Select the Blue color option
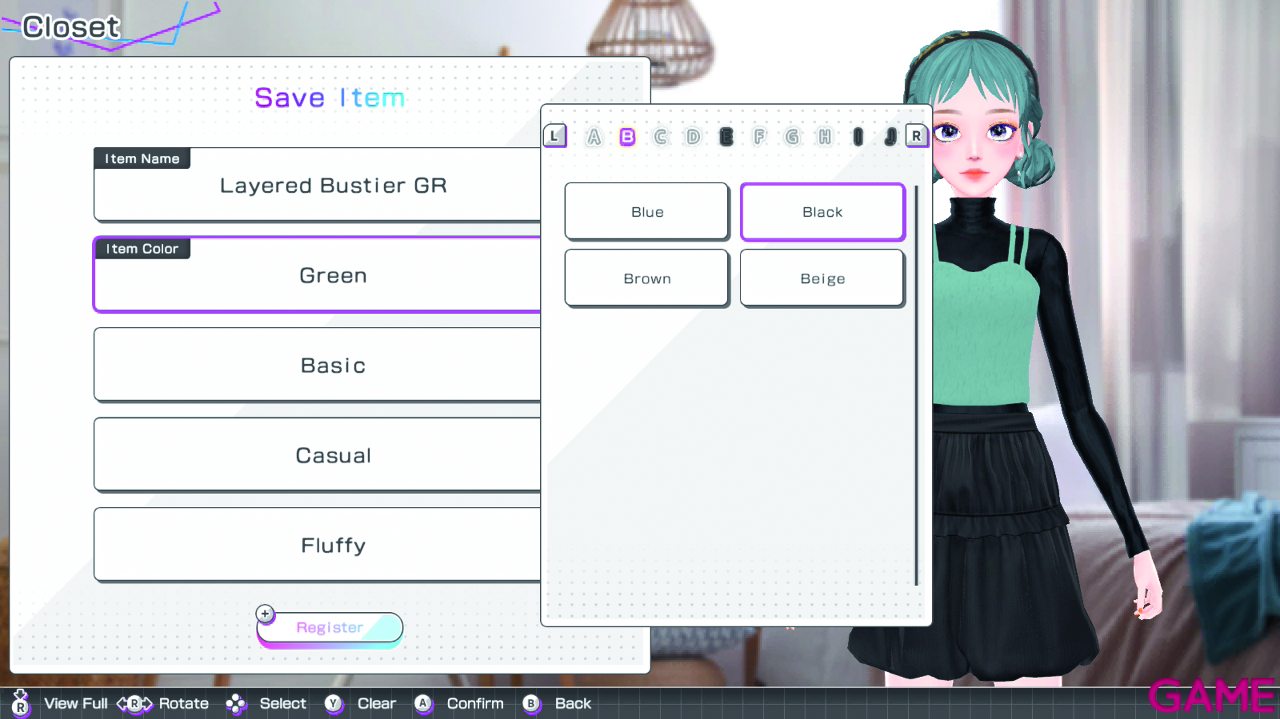The height and width of the screenshot is (719, 1280). point(647,211)
